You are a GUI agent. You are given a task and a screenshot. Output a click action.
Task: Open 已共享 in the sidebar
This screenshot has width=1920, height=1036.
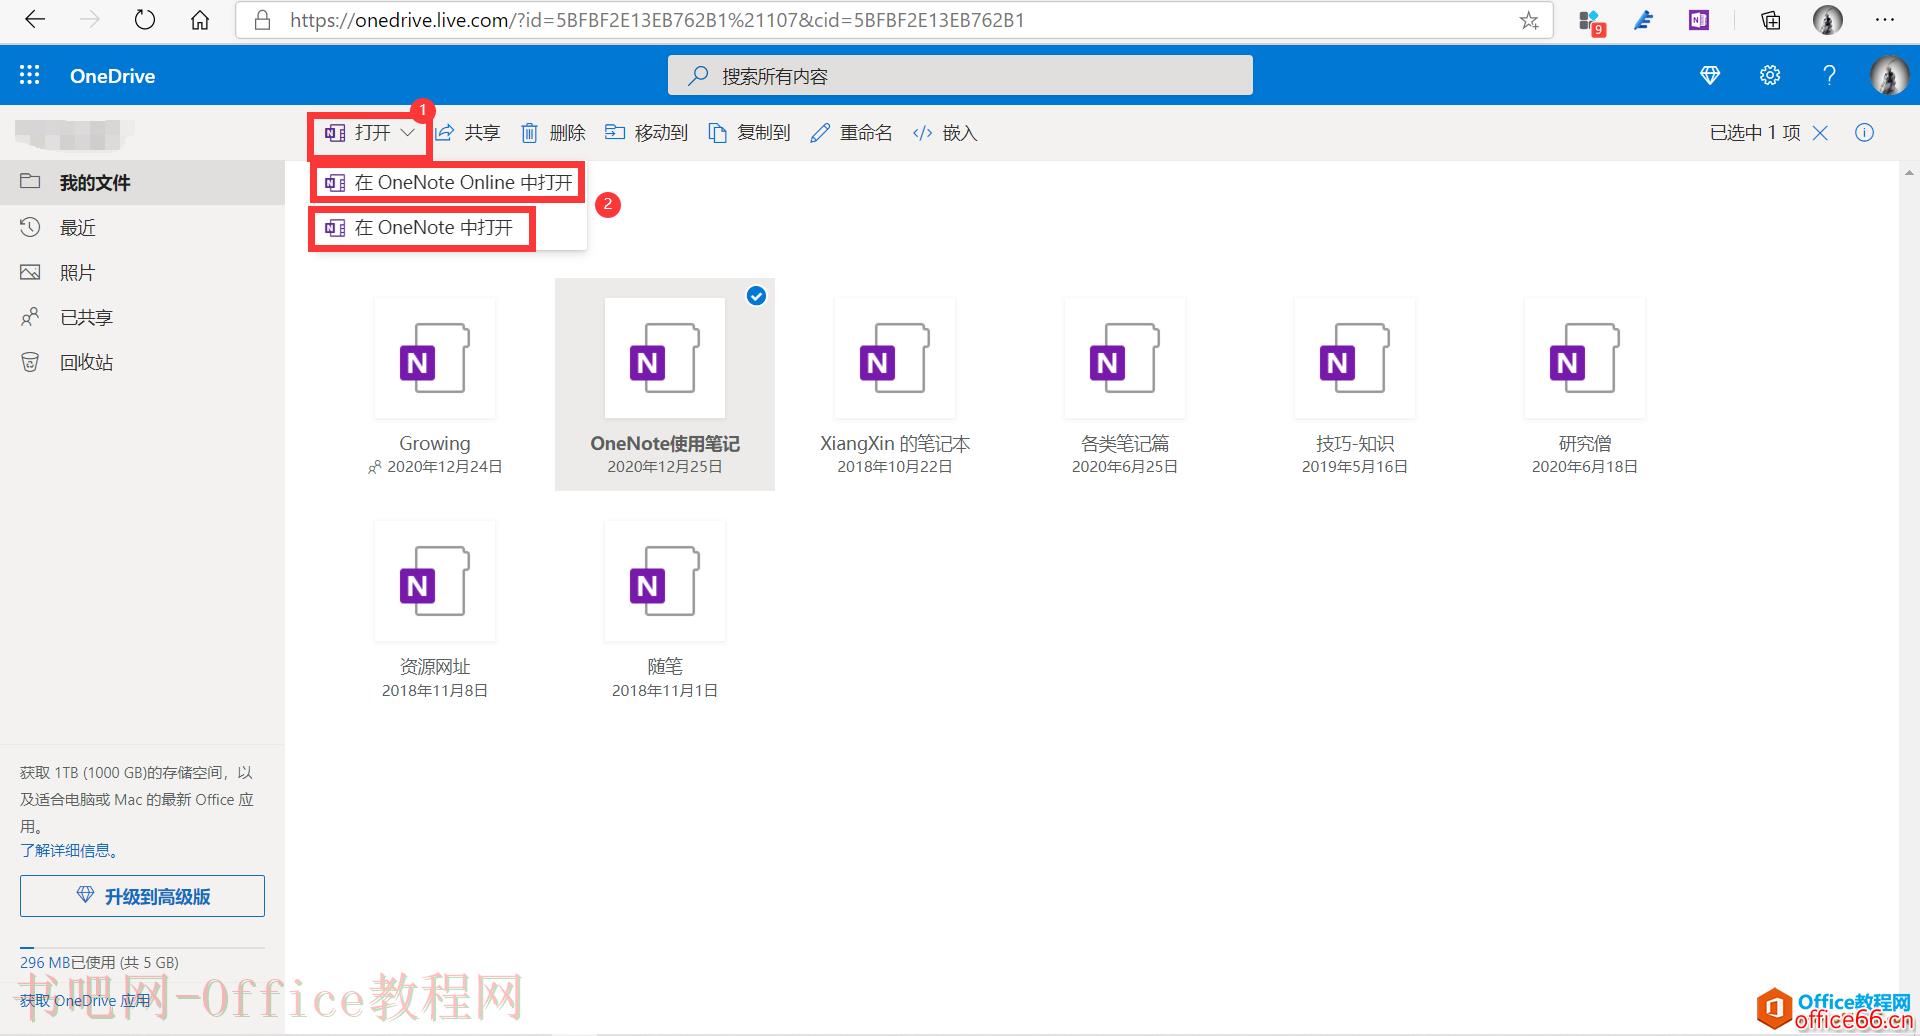(142, 318)
